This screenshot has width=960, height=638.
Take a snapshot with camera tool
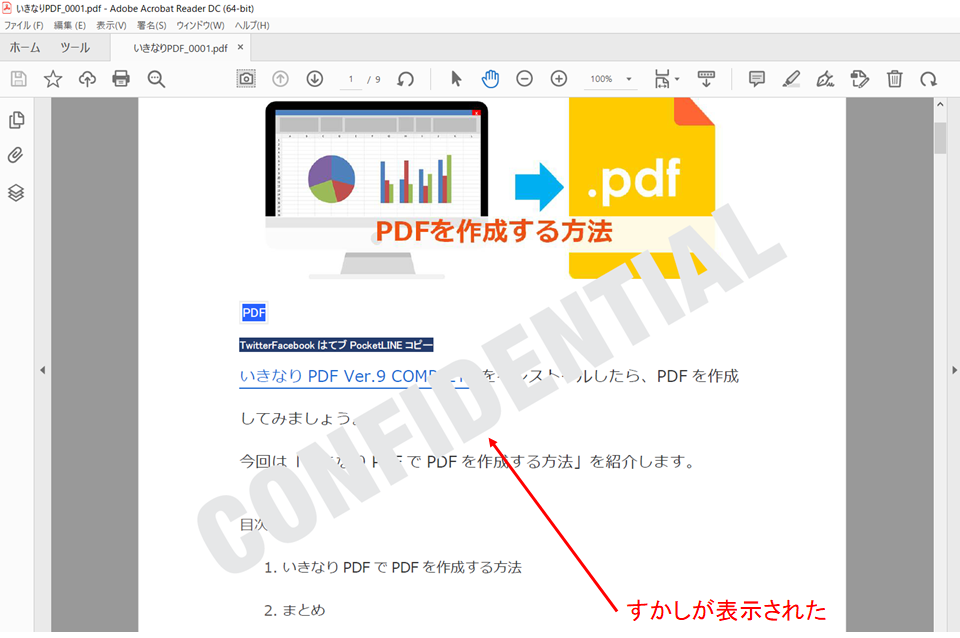(x=246, y=79)
